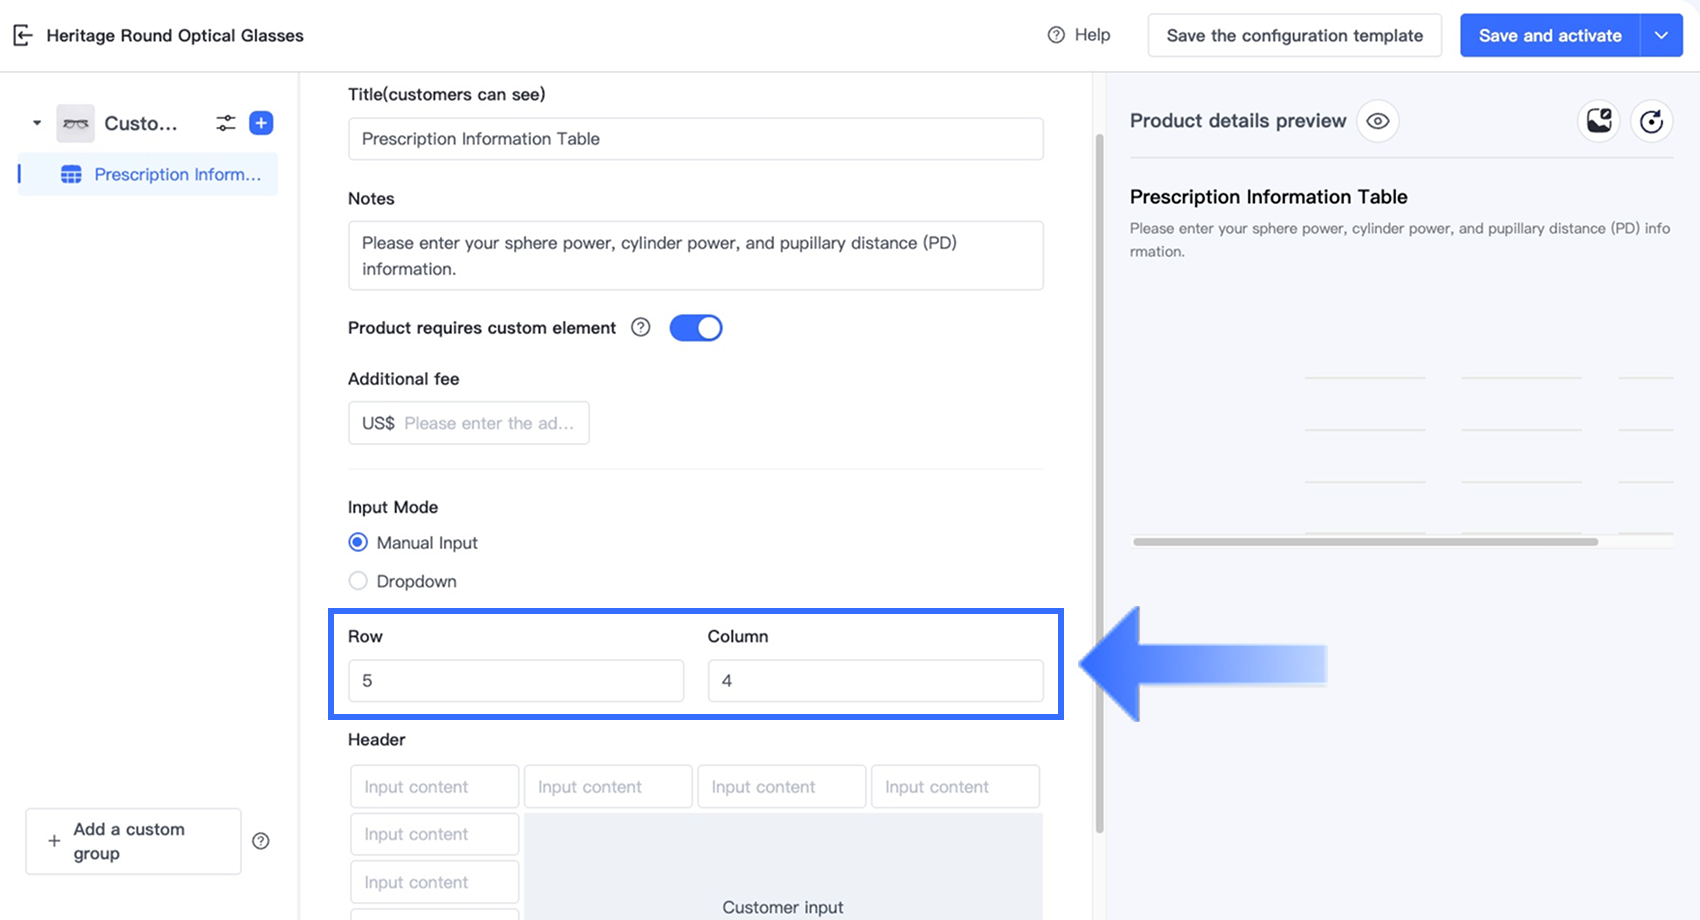Viewport: 1700px width, 920px height.
Task: Select the Dropdown input mode radio
Action: [358, 581]
